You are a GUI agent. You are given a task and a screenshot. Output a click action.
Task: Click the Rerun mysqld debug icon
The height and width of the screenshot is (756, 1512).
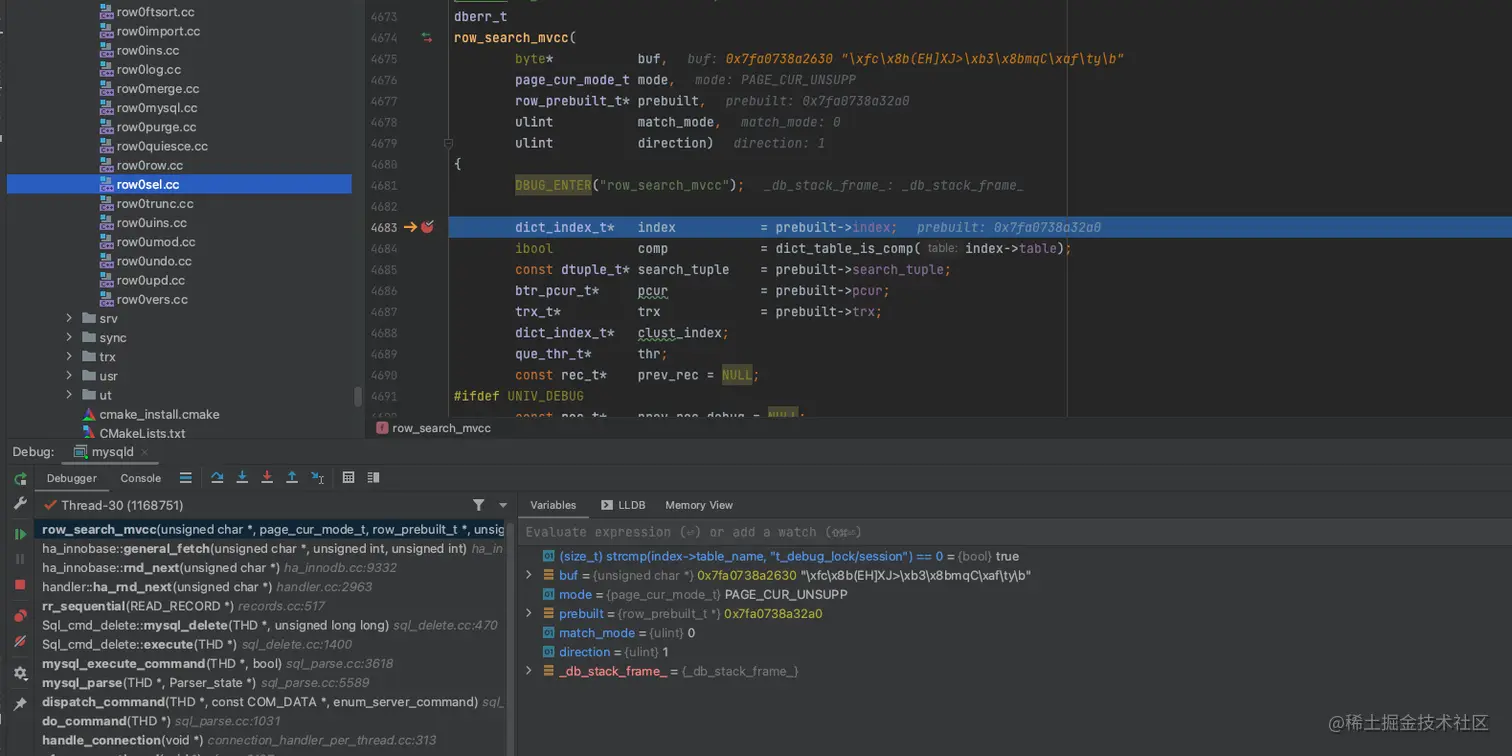[20, 479]
